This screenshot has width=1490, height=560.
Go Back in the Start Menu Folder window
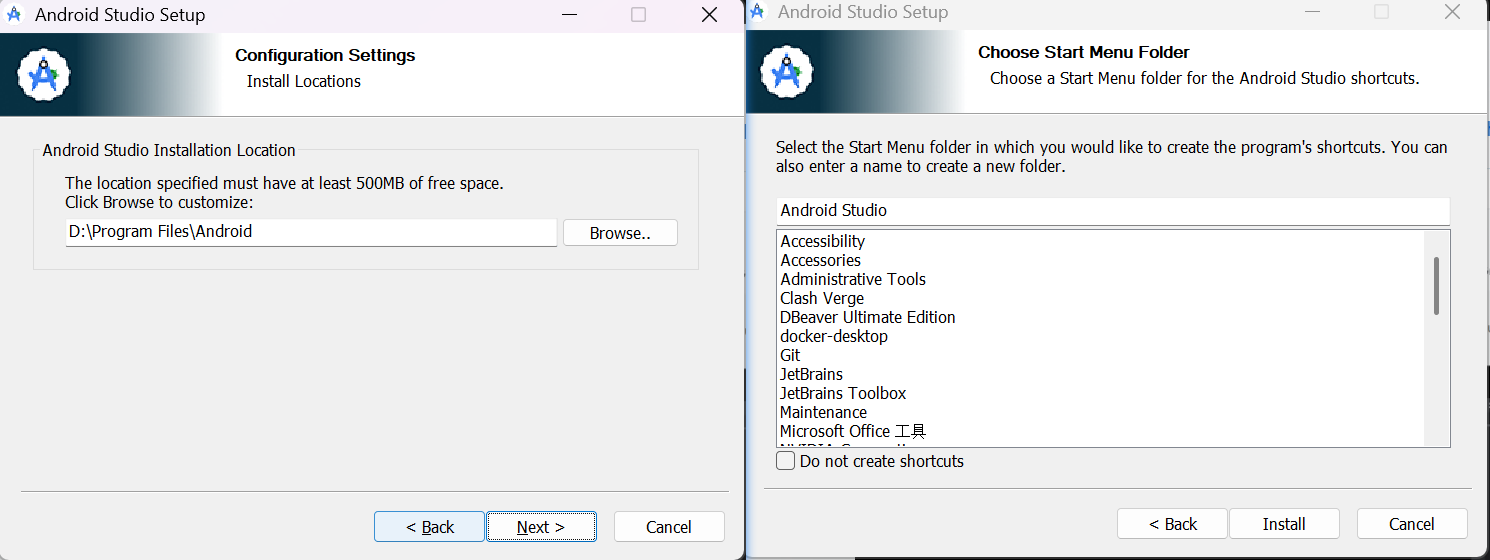(x=1173, y=524)
